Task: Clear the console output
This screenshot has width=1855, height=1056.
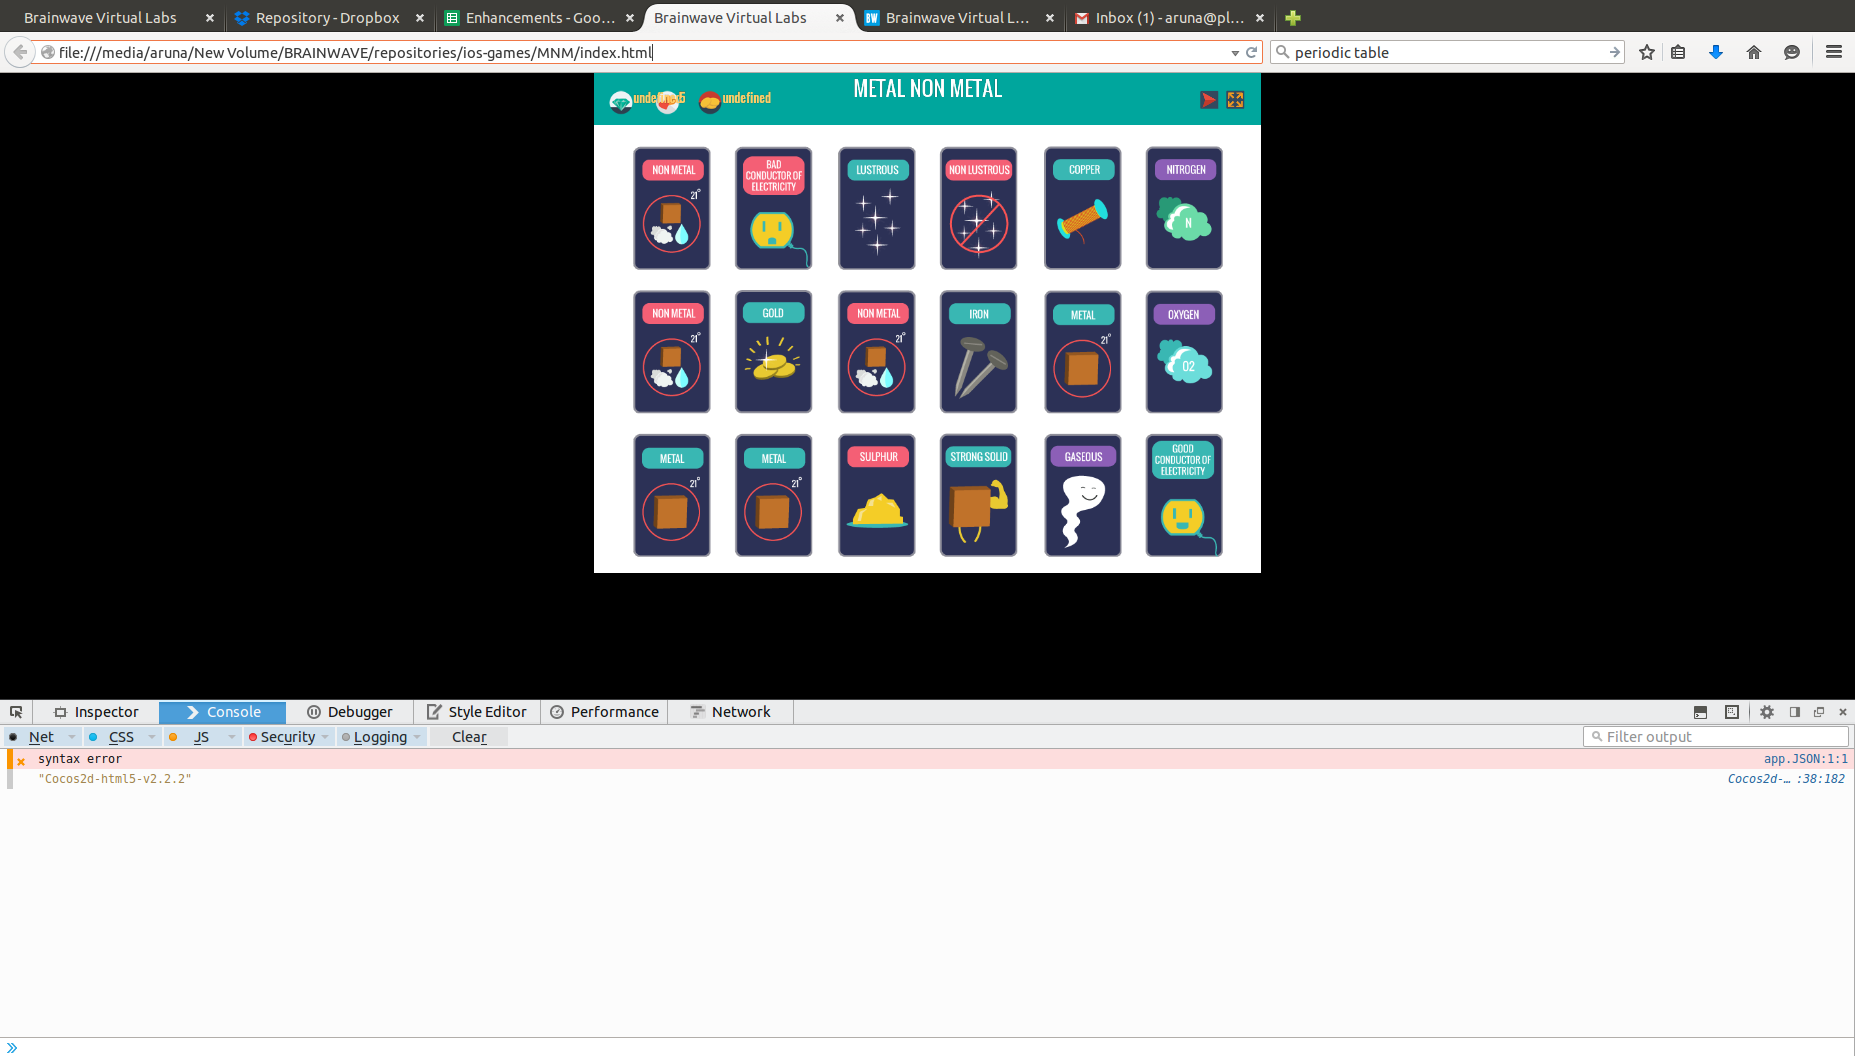Action: (469, 737)
